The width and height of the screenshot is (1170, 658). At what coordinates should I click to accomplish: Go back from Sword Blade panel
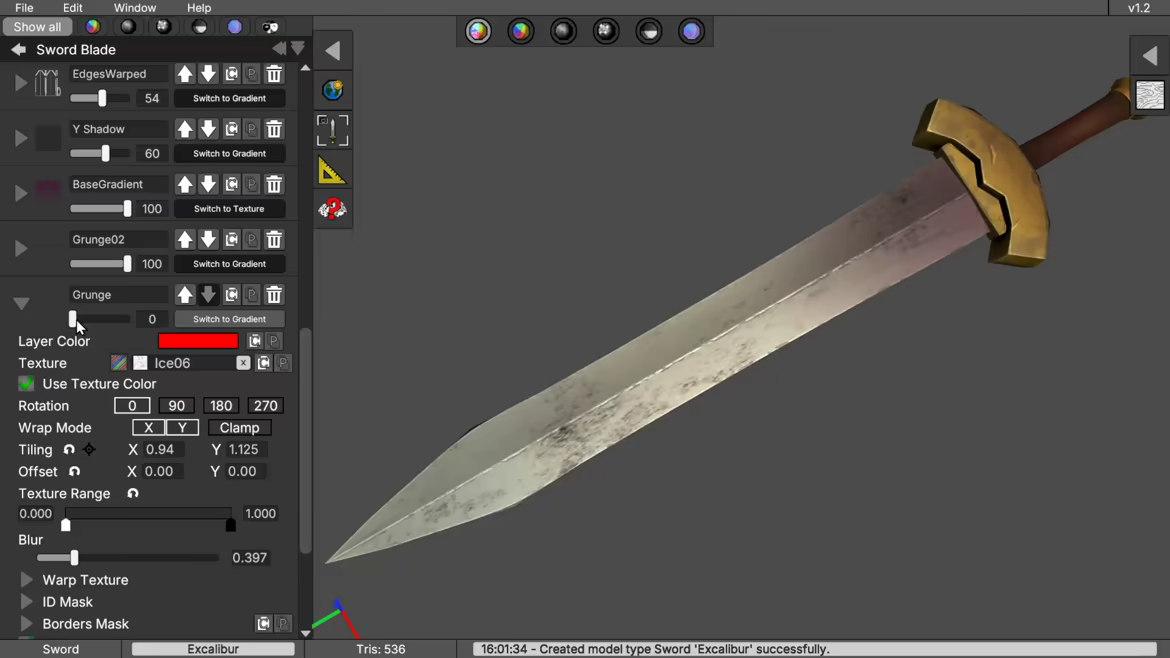pos(19,50)
